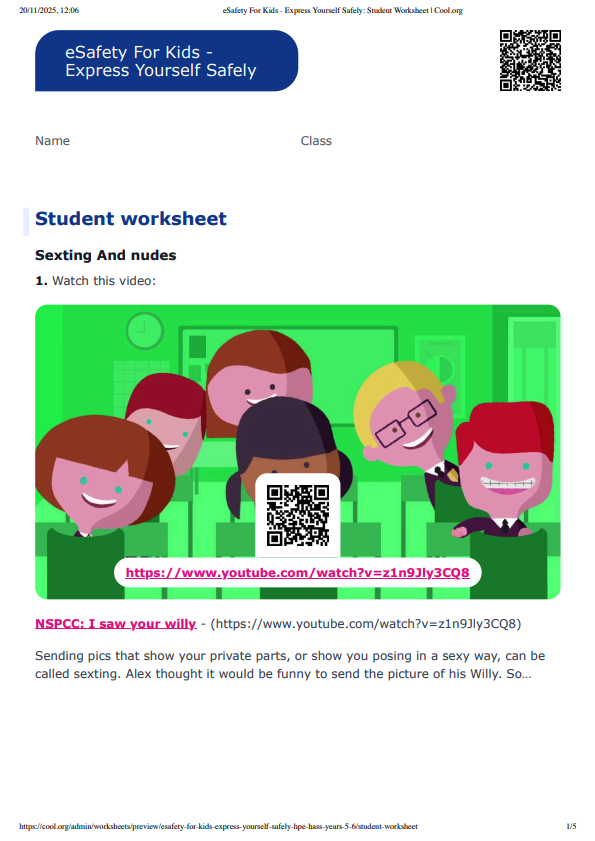Click the red-haired character with braces
595x841 pixels.
[504, 467]
